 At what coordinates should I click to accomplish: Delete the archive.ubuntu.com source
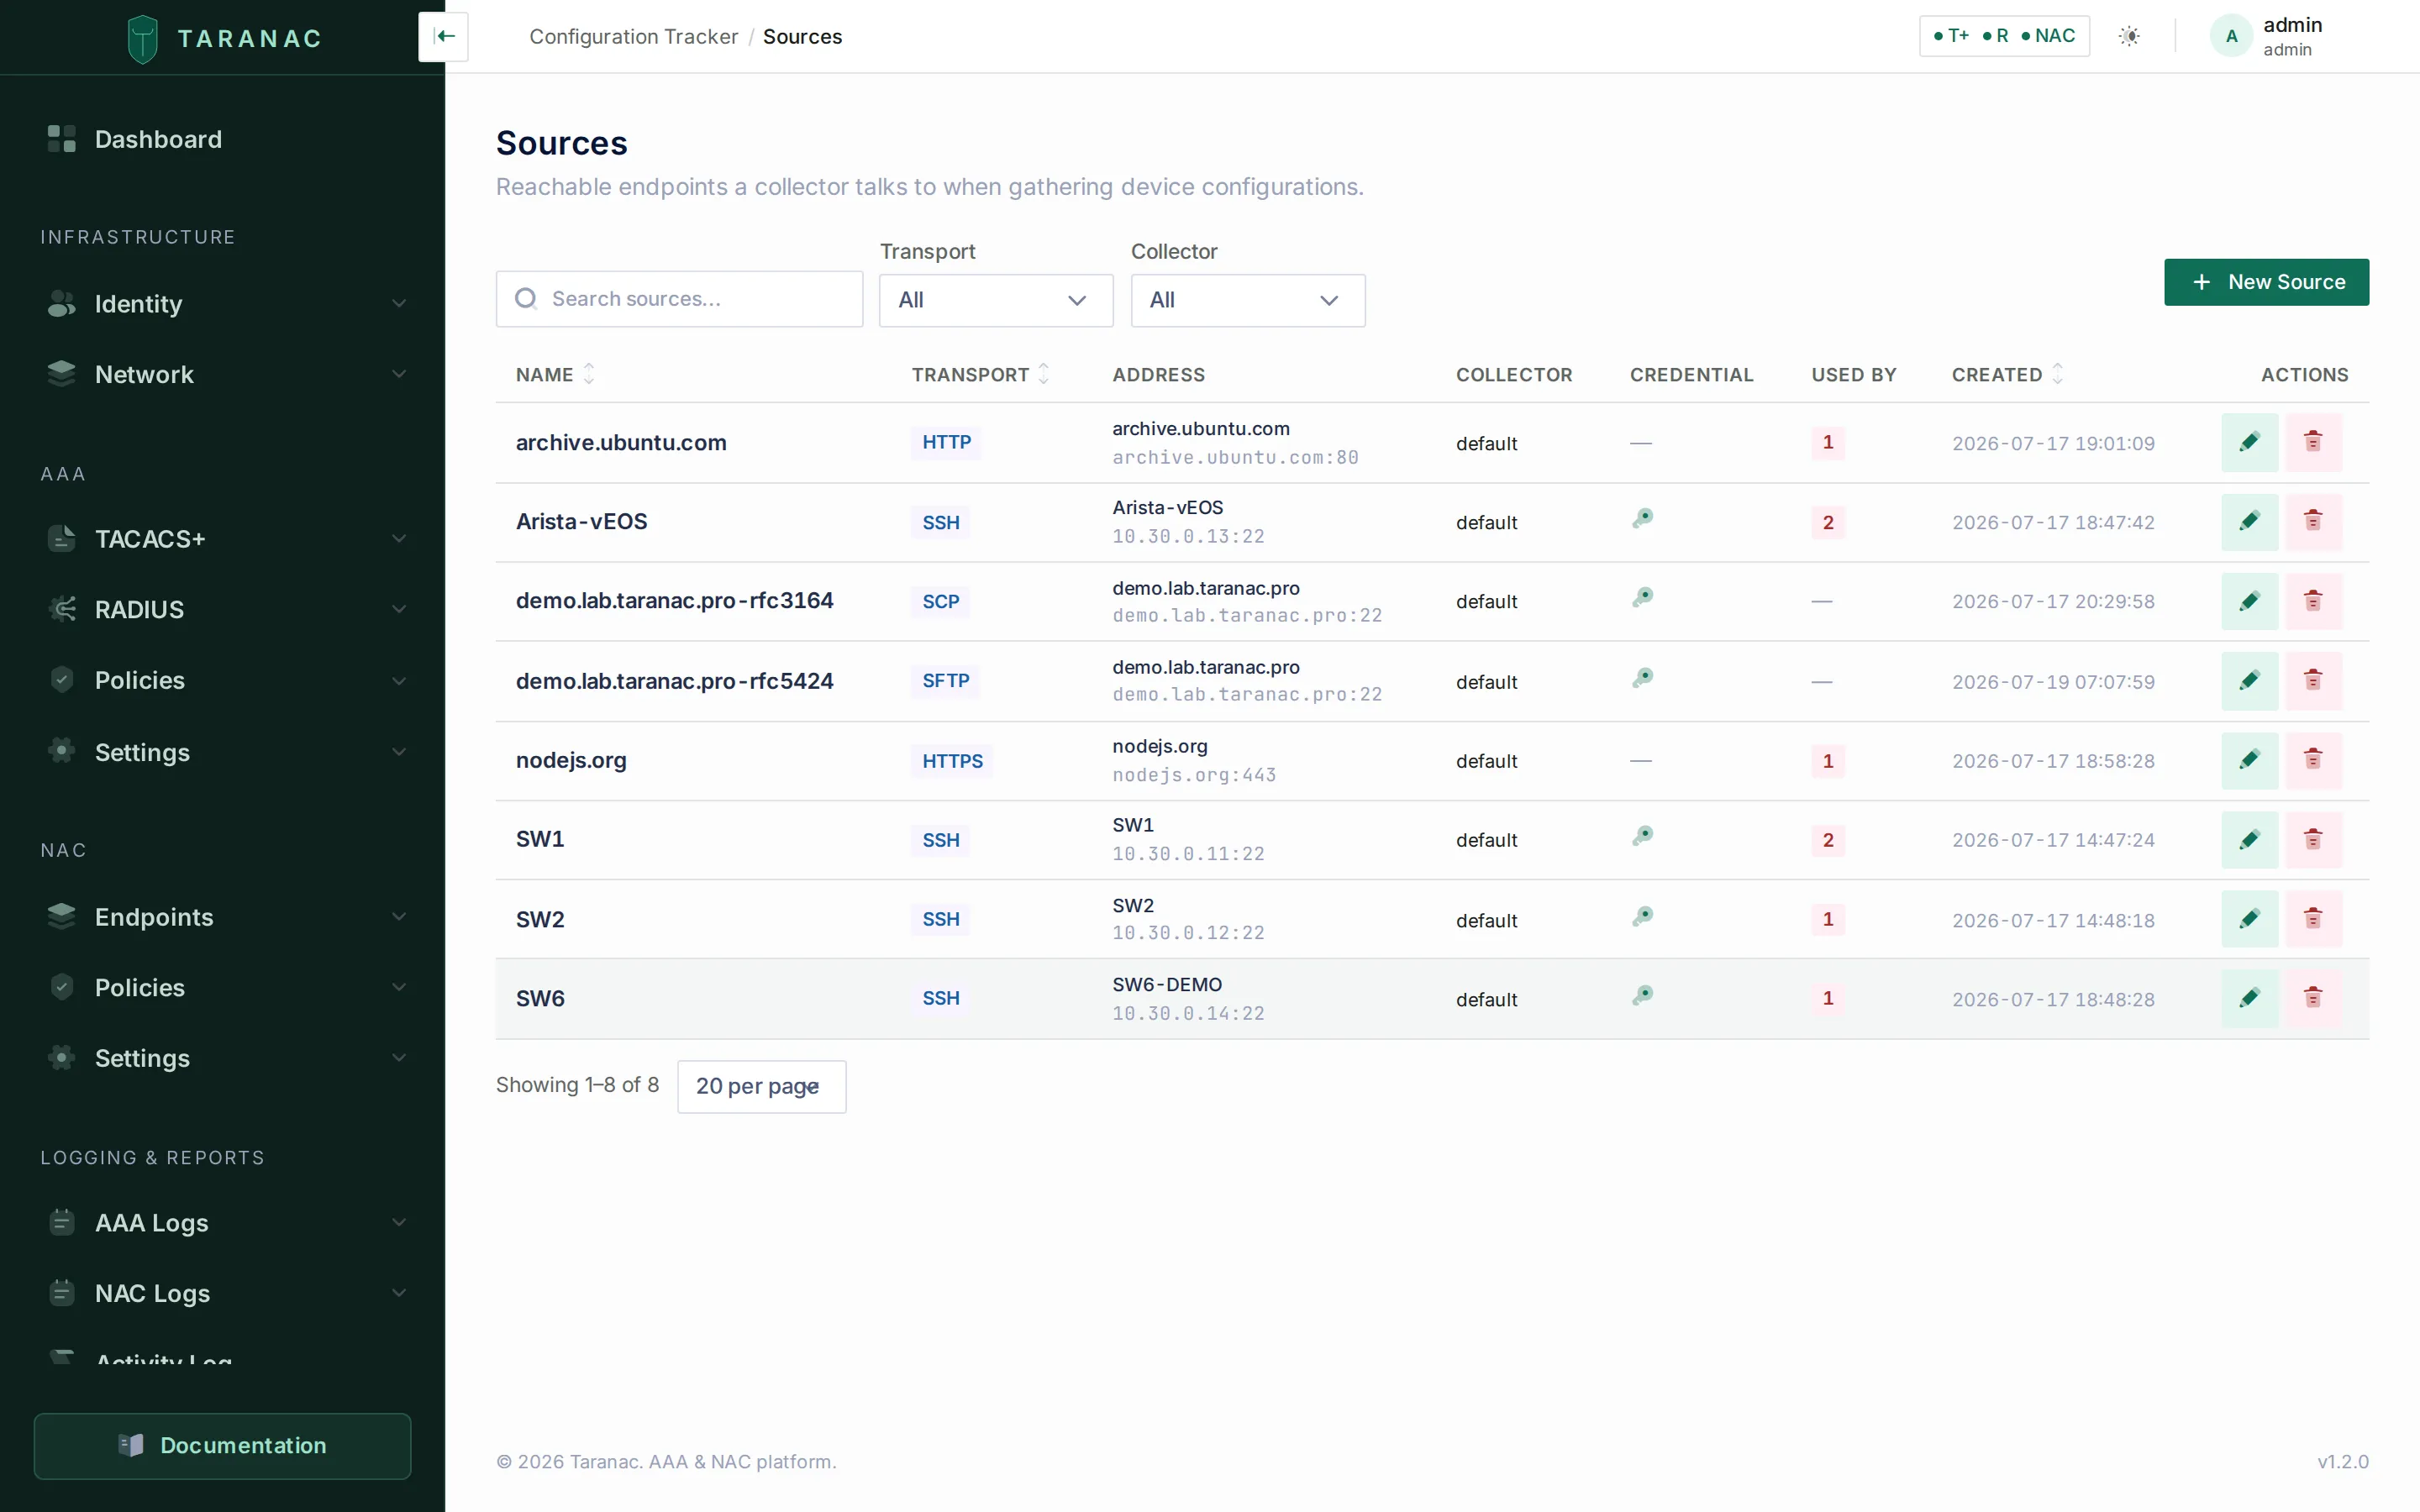[x=2312, y=442]
